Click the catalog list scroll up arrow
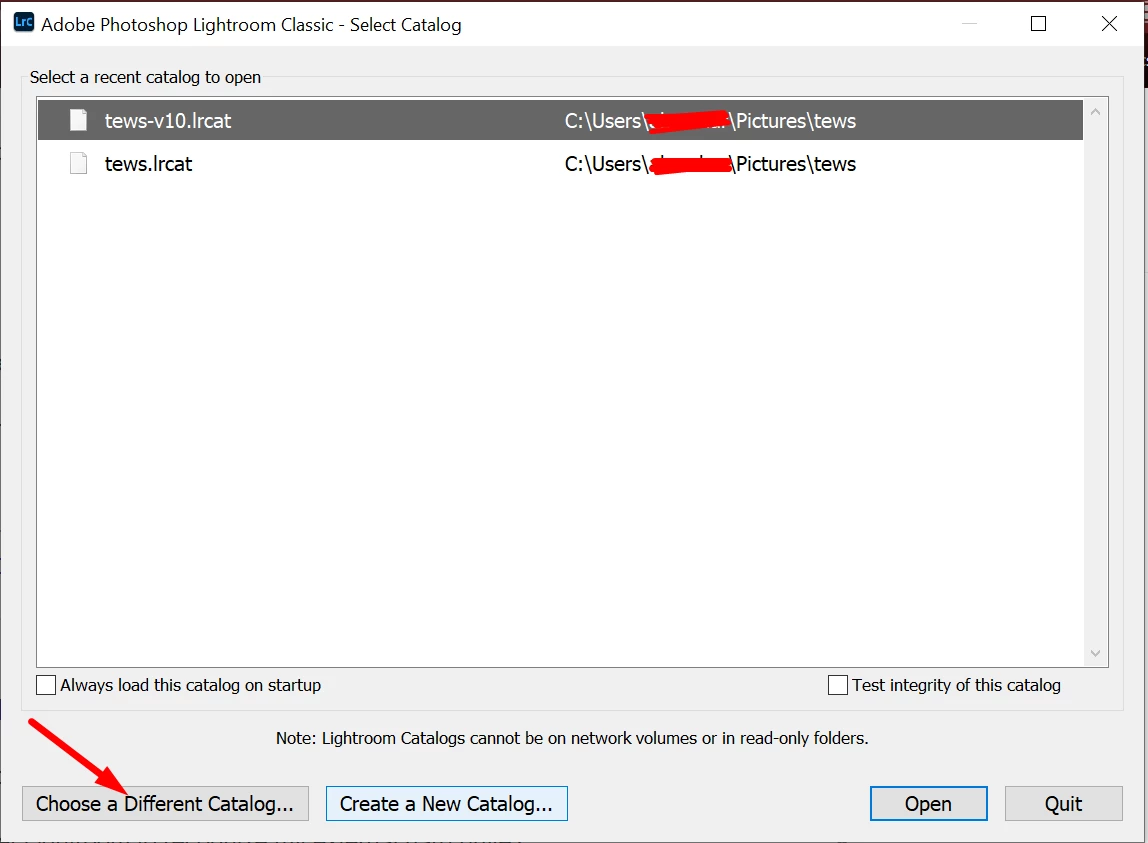This screenshot has width=1148, height=843. coord(1095,112)
